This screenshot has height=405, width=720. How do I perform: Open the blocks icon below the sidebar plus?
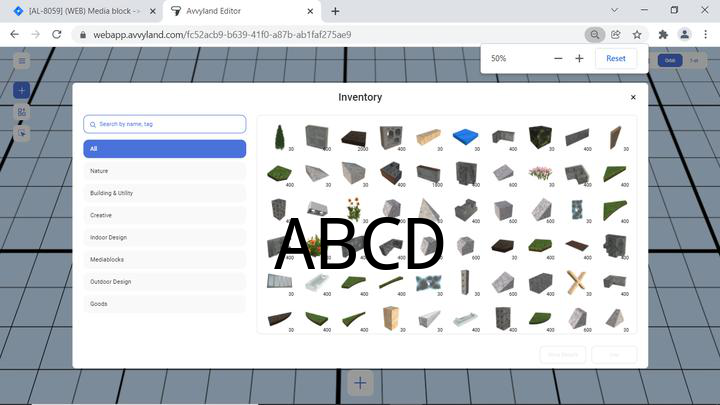click(22, 112)
